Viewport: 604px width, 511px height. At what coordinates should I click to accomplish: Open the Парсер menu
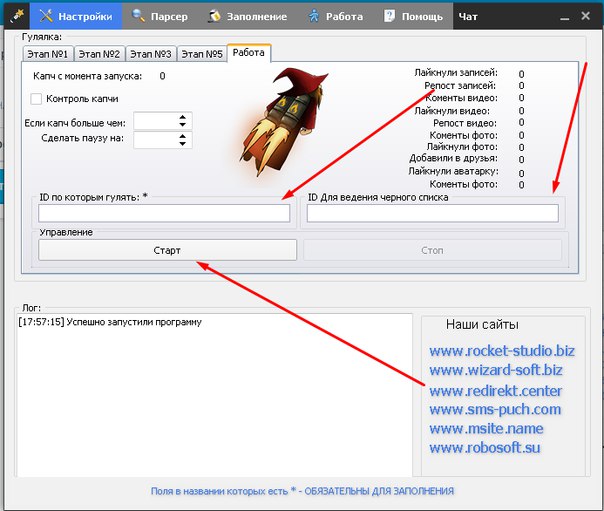pos(160,16)
